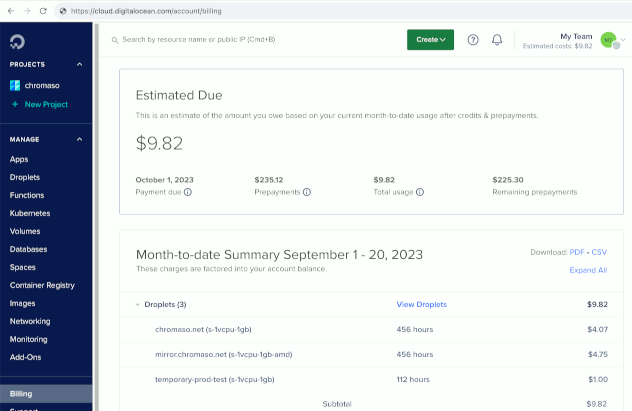Click the $225.30 remaining prepayments amount
Image resolution: width=632 pixels, height=411 pixels.
pyautogui.click(x=508, y=180)
